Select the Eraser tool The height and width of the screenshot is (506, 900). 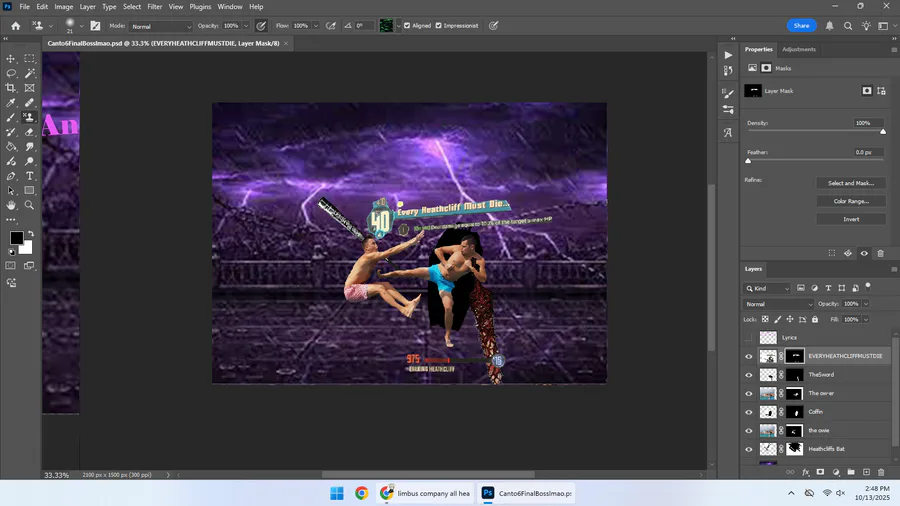[29, 132]
